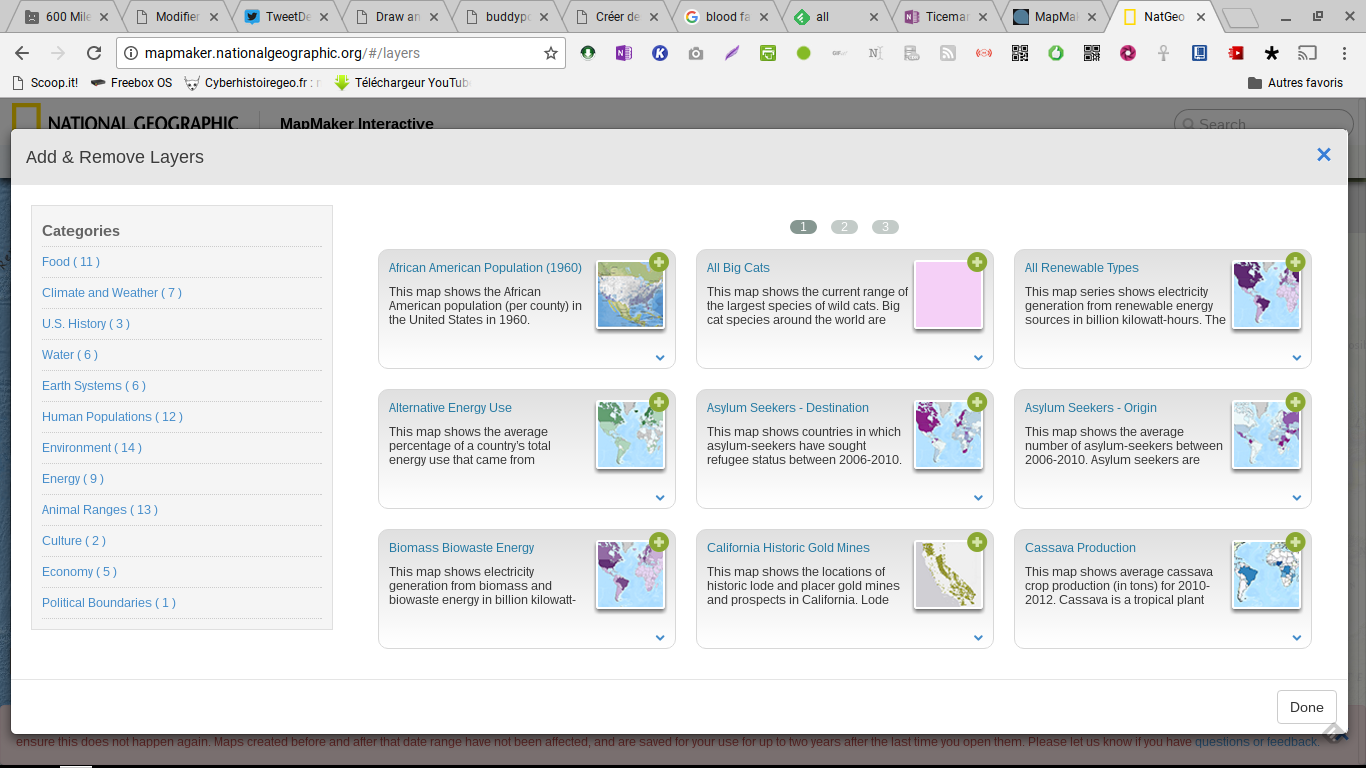Go to layers page 3
The width and height of the screenshot is (1366, 768).
click(x=885, y=227)
